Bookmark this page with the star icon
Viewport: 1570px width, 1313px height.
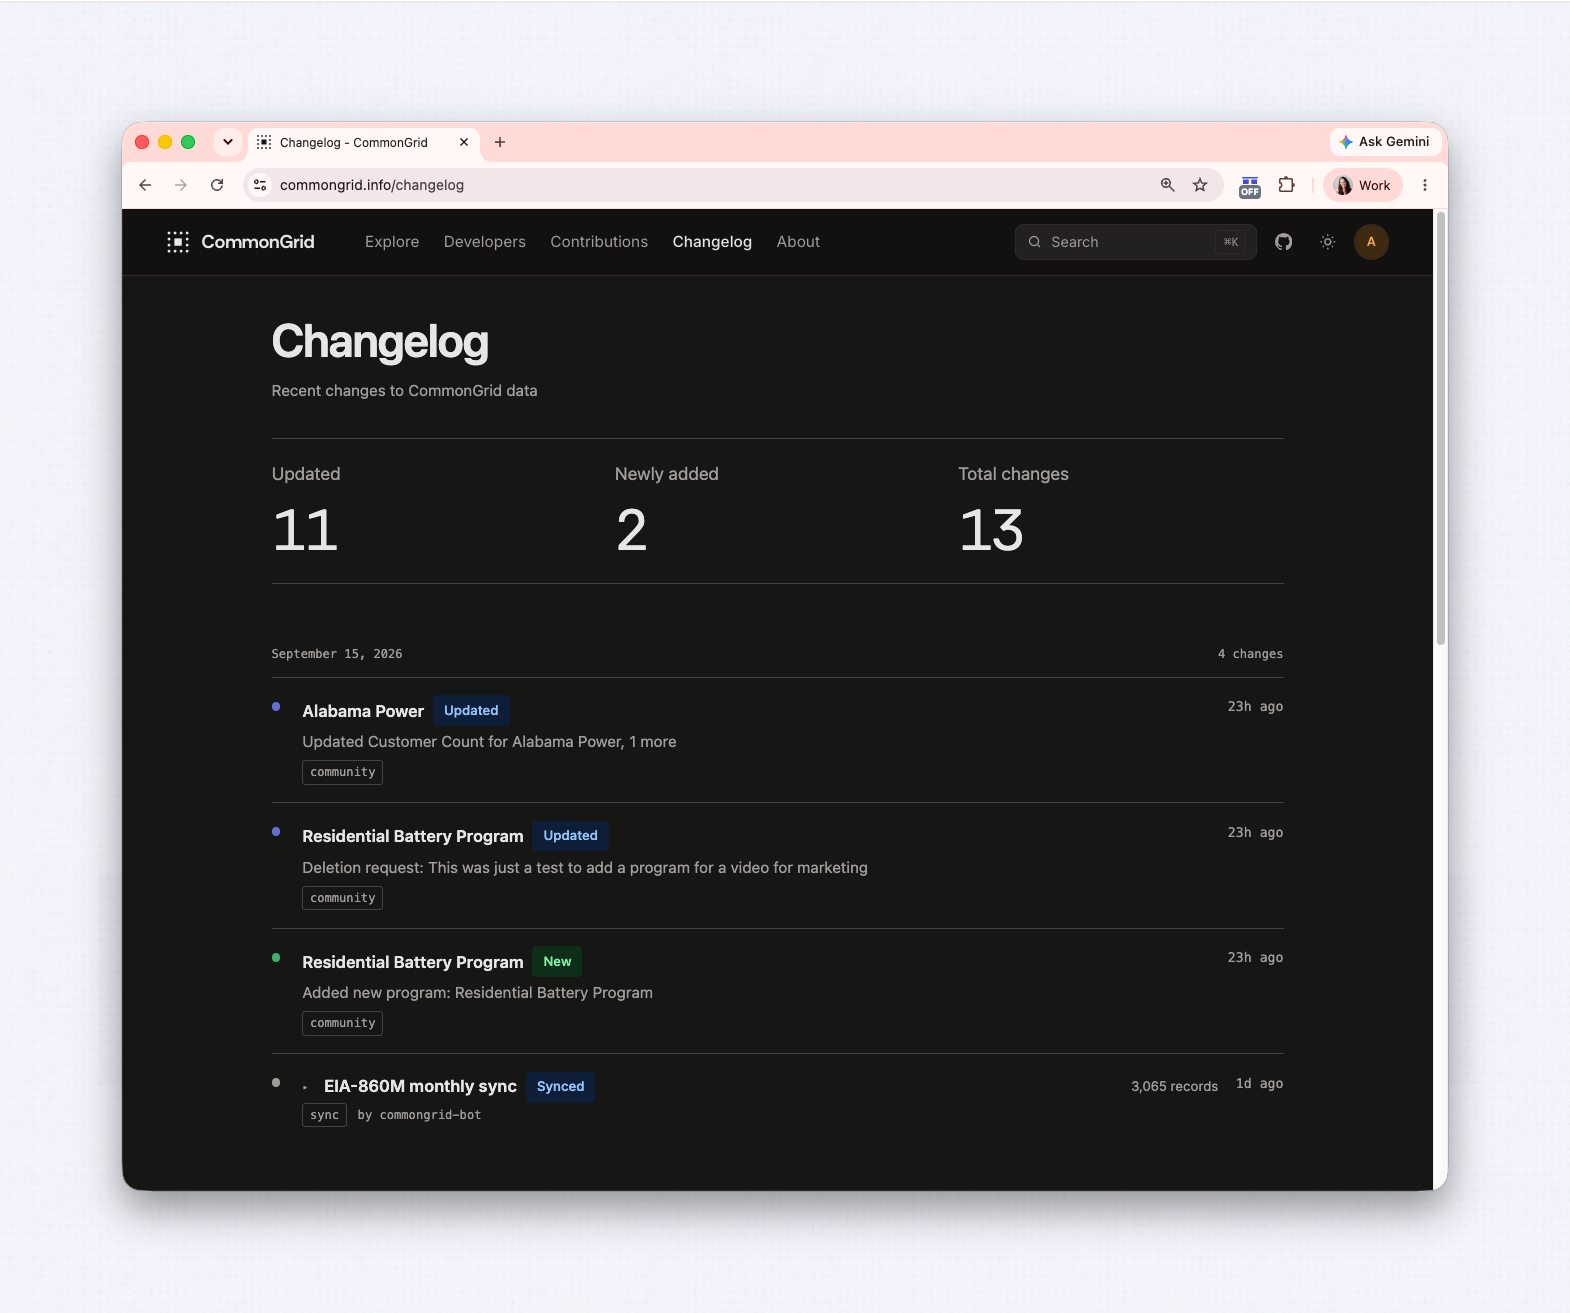click(1200, 185)
